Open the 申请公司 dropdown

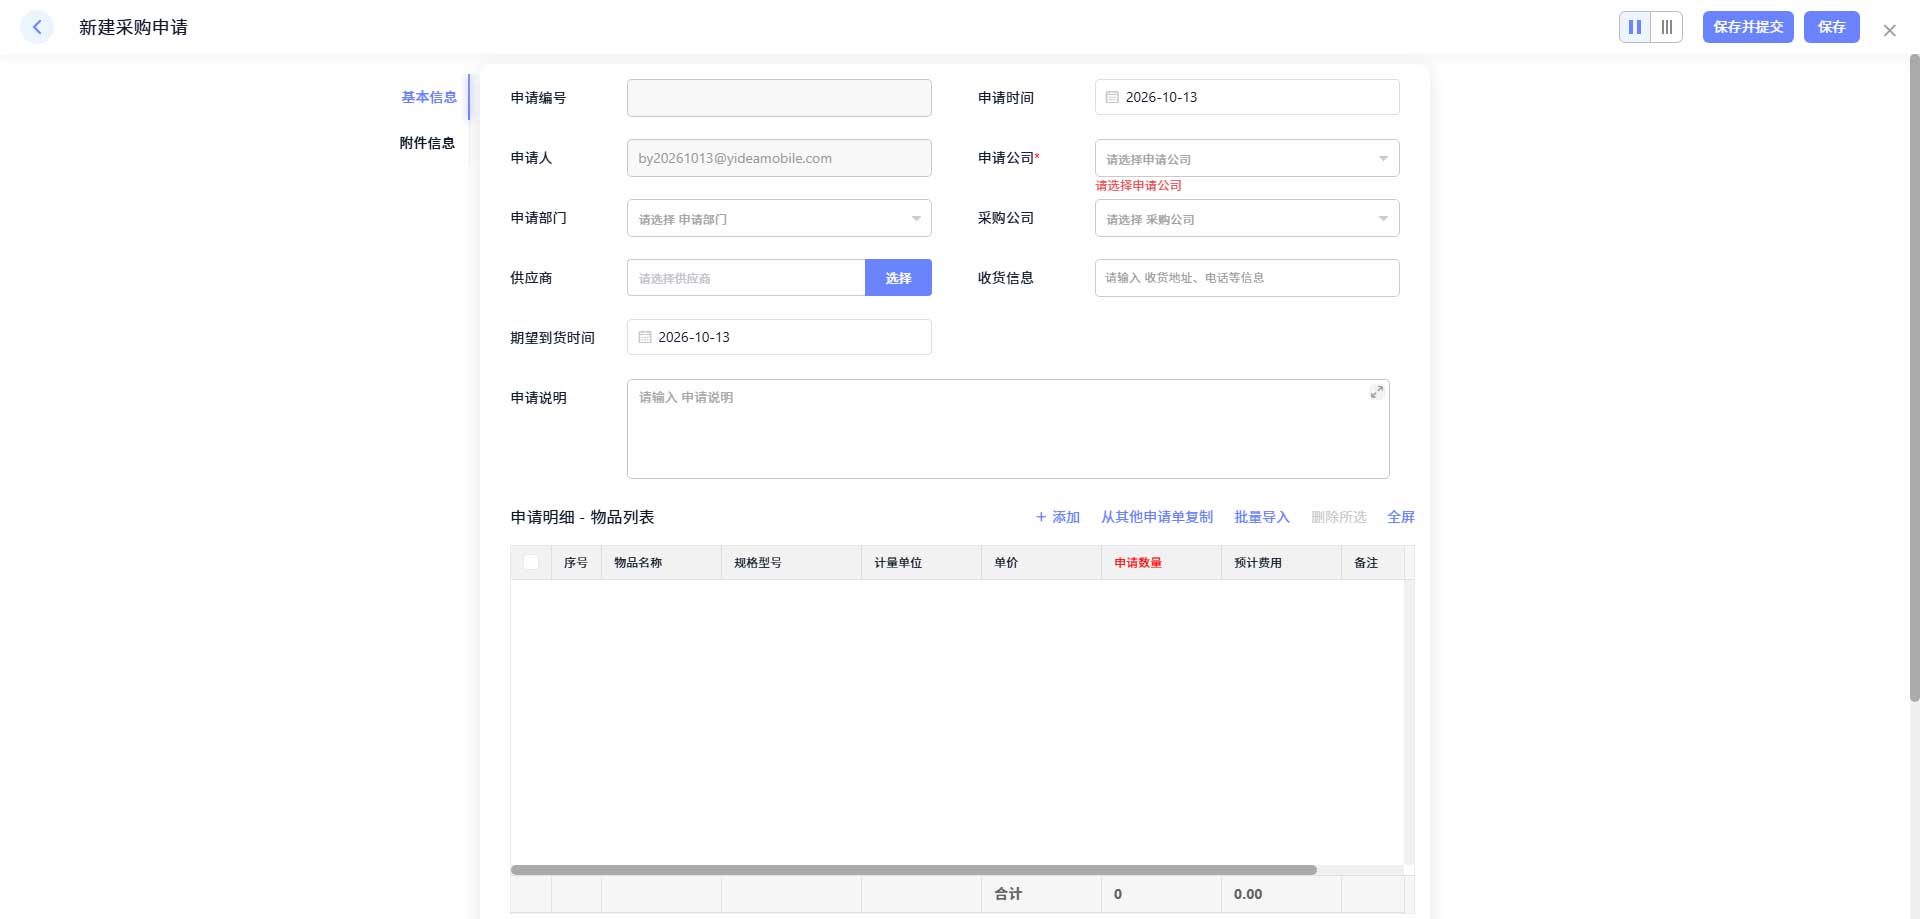(1247, 158)
